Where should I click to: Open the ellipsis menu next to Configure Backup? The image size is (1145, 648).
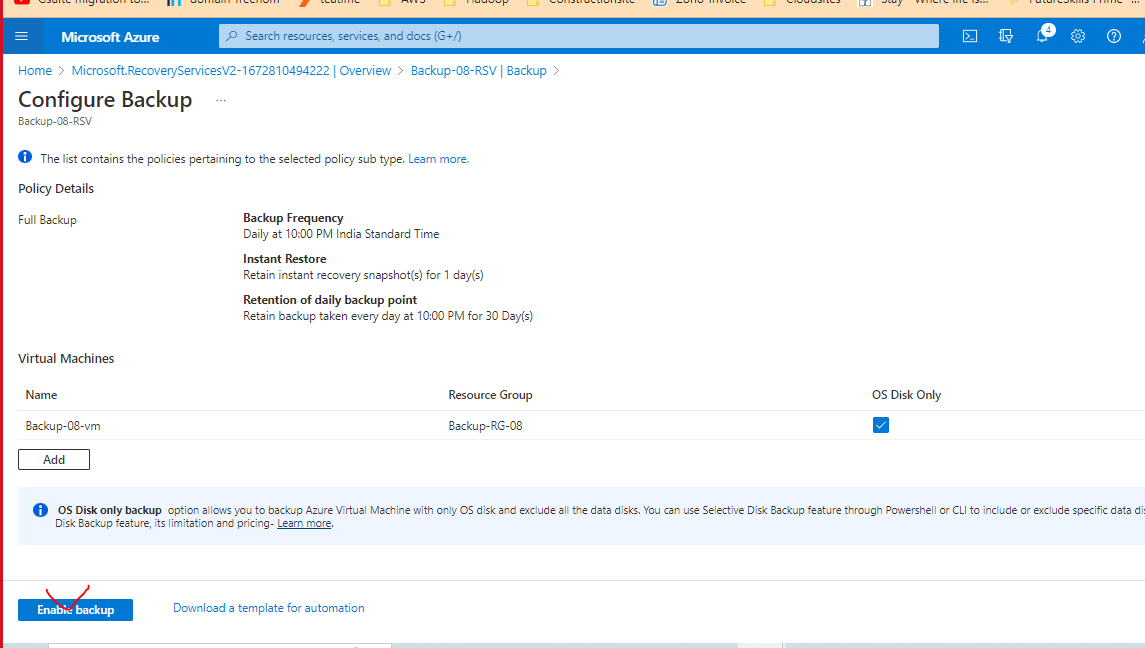click(221, 100)
